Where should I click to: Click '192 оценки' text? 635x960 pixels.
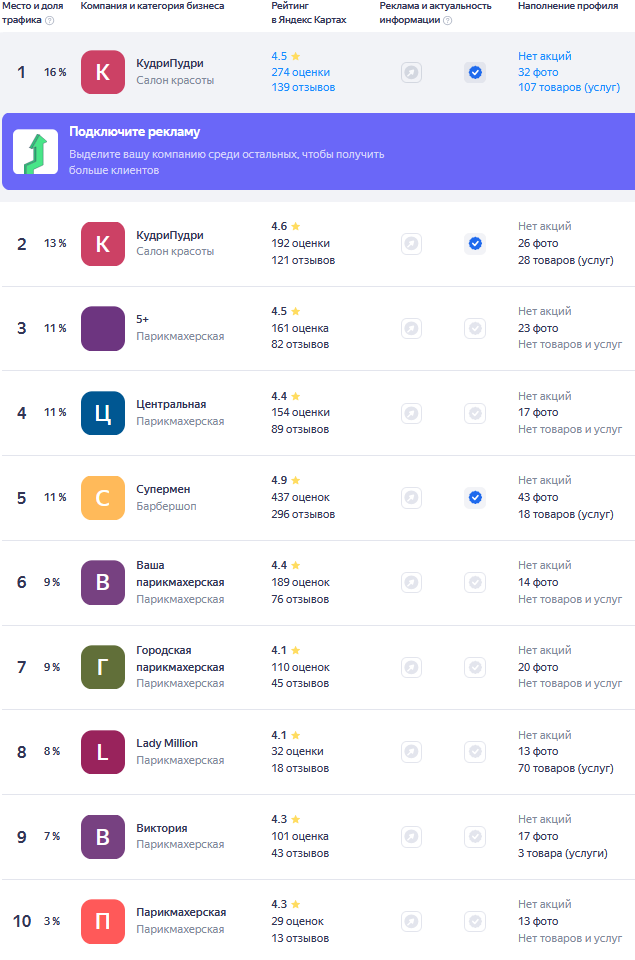pyautogui.click(x=301, y=244)
